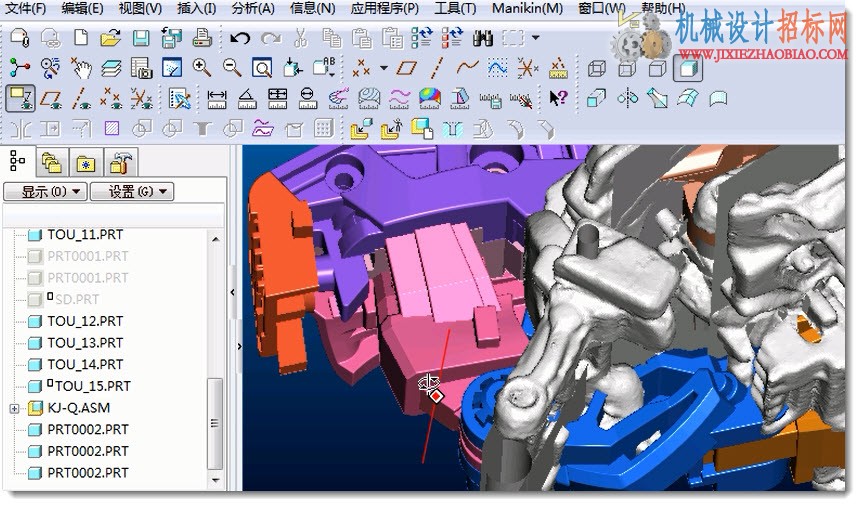The height and width of the screenshot is (506, 860).
Task: Open the 视图(V) menu
Action: [140, 8]
